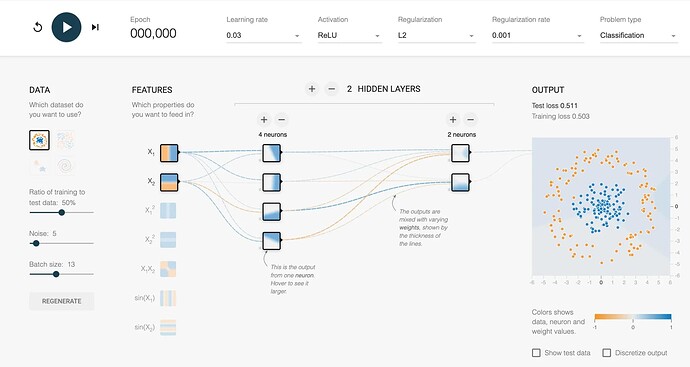This screenshot has height=367, width=690.
Task: Select second neuron in 4-neuron layer
Action: [x=272, y=183]
